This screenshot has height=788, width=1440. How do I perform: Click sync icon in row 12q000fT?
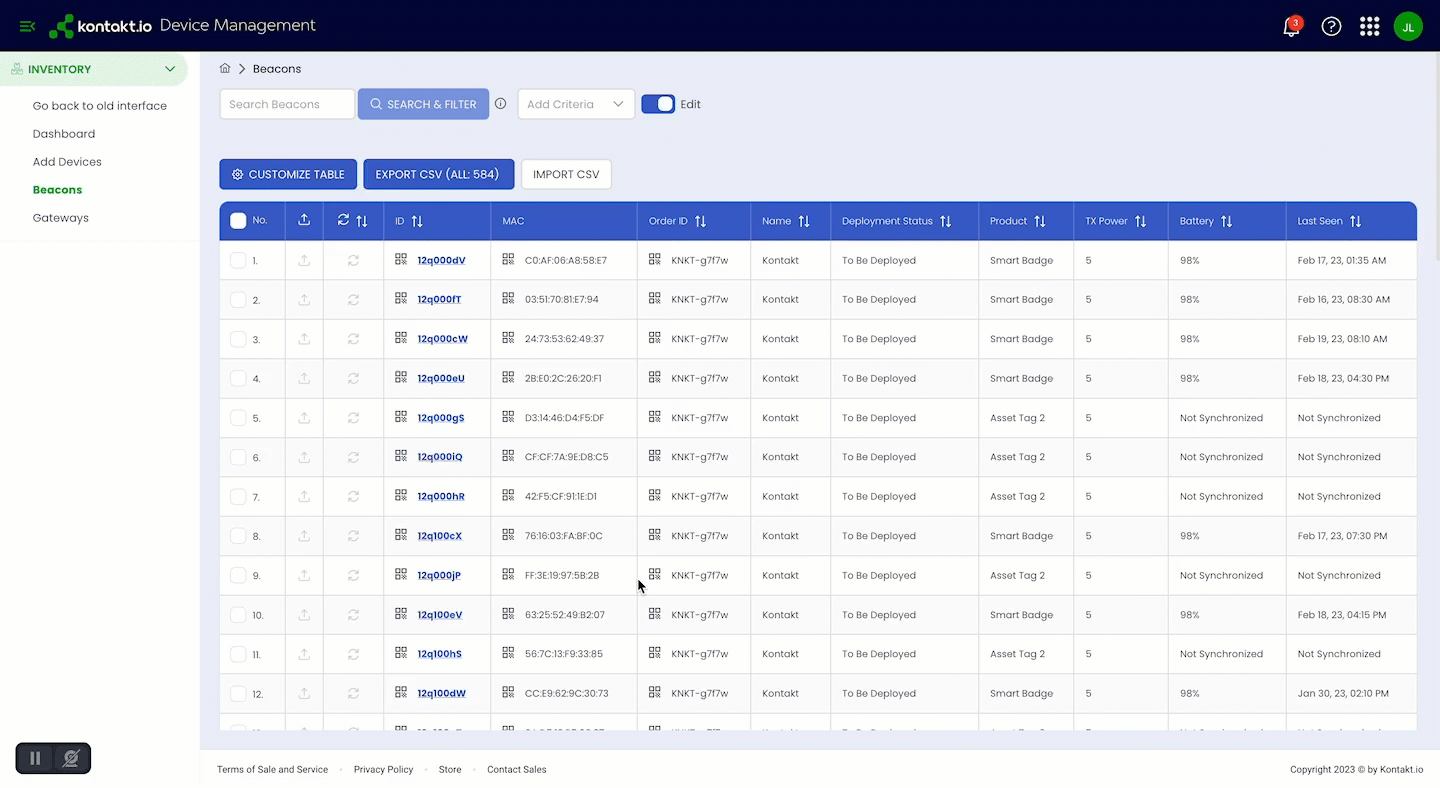[353, 299]
